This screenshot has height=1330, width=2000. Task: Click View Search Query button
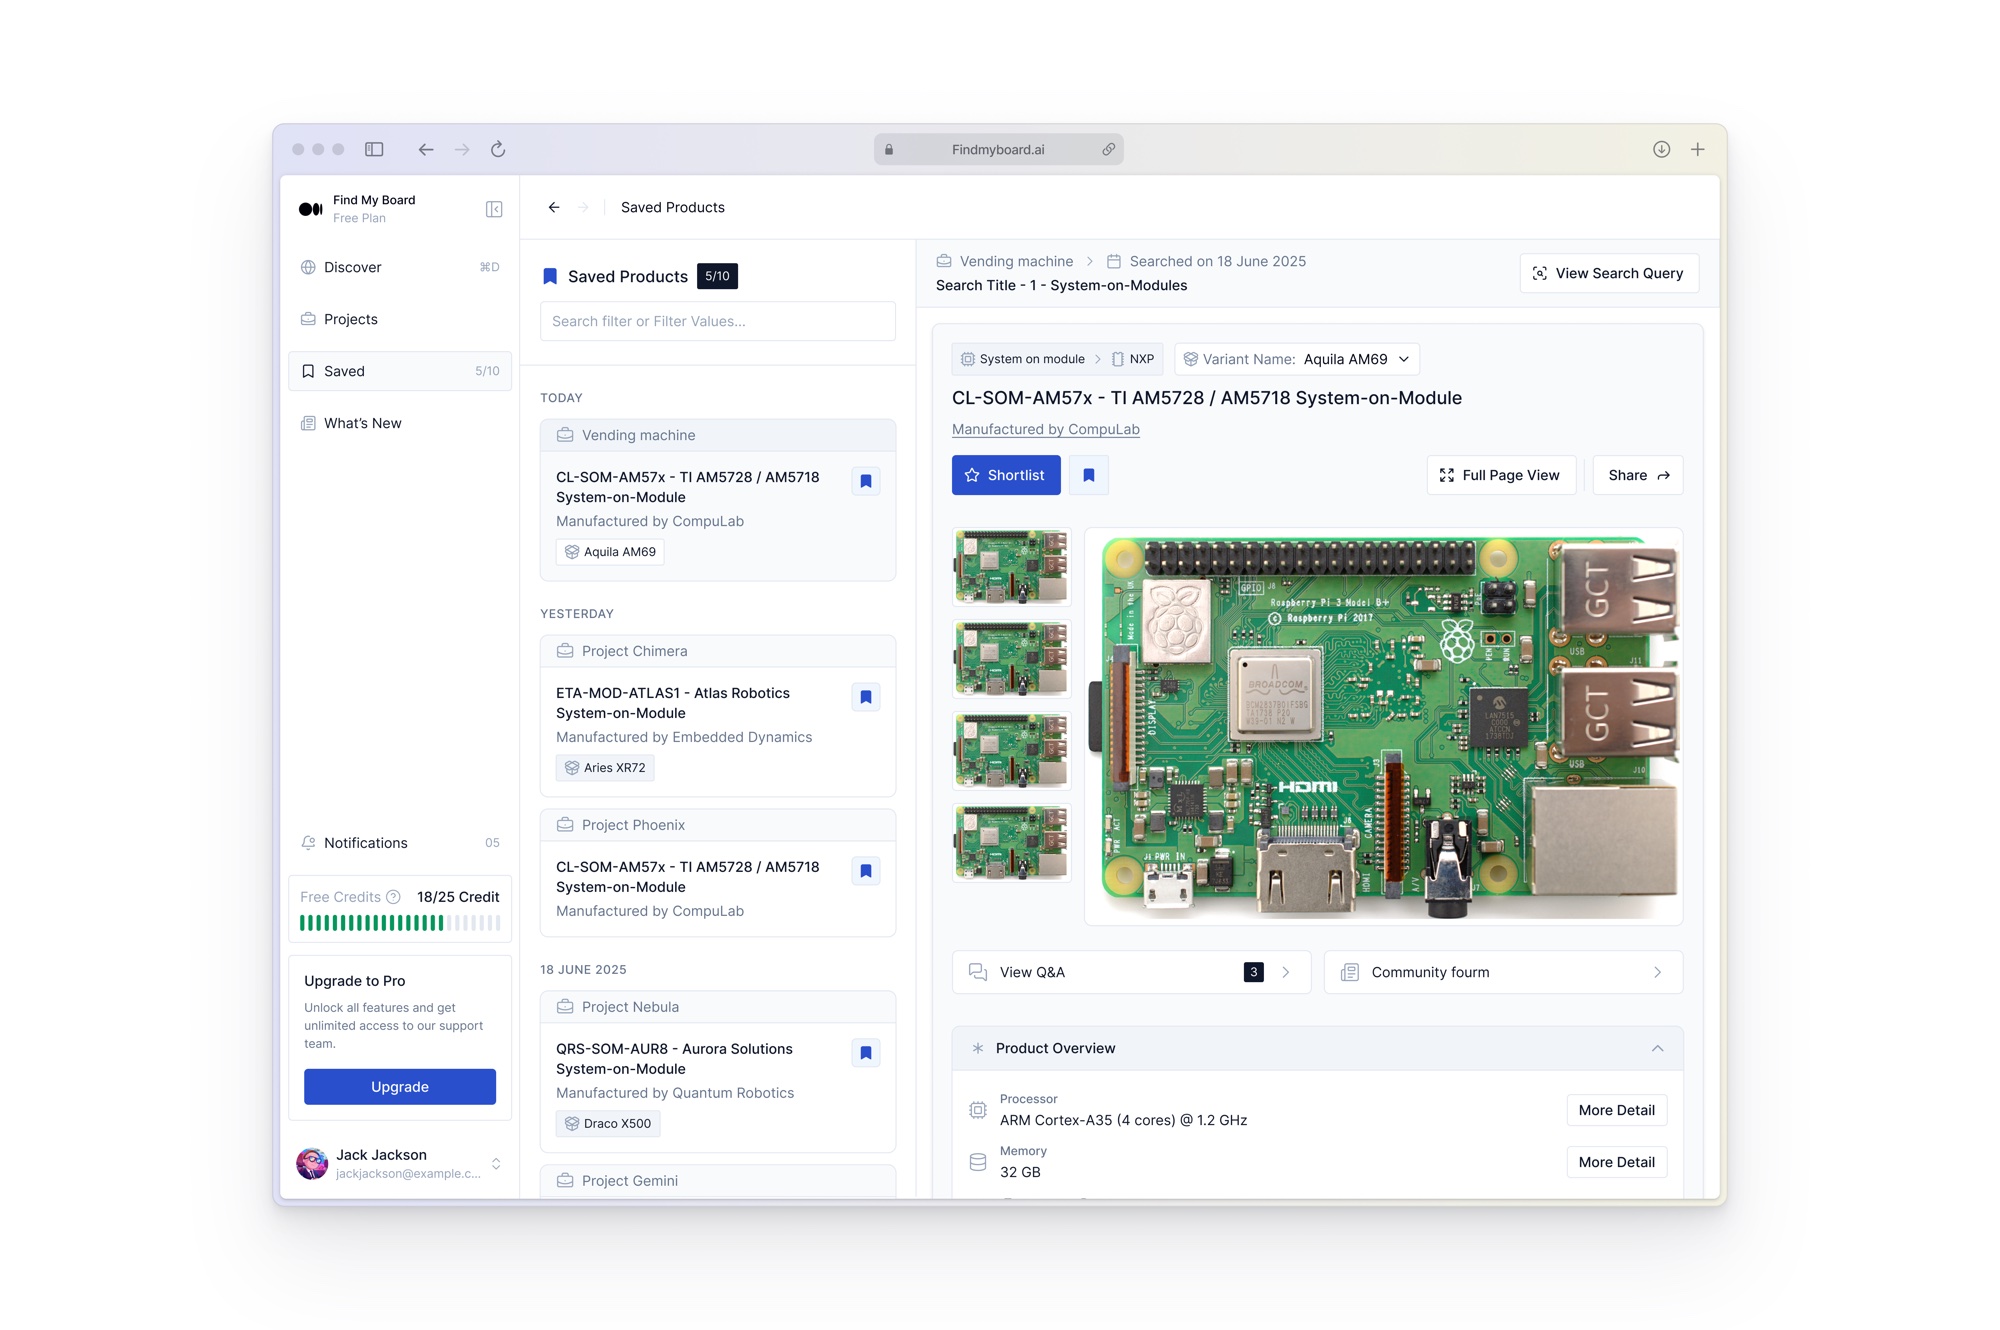tap(1609, 273)
